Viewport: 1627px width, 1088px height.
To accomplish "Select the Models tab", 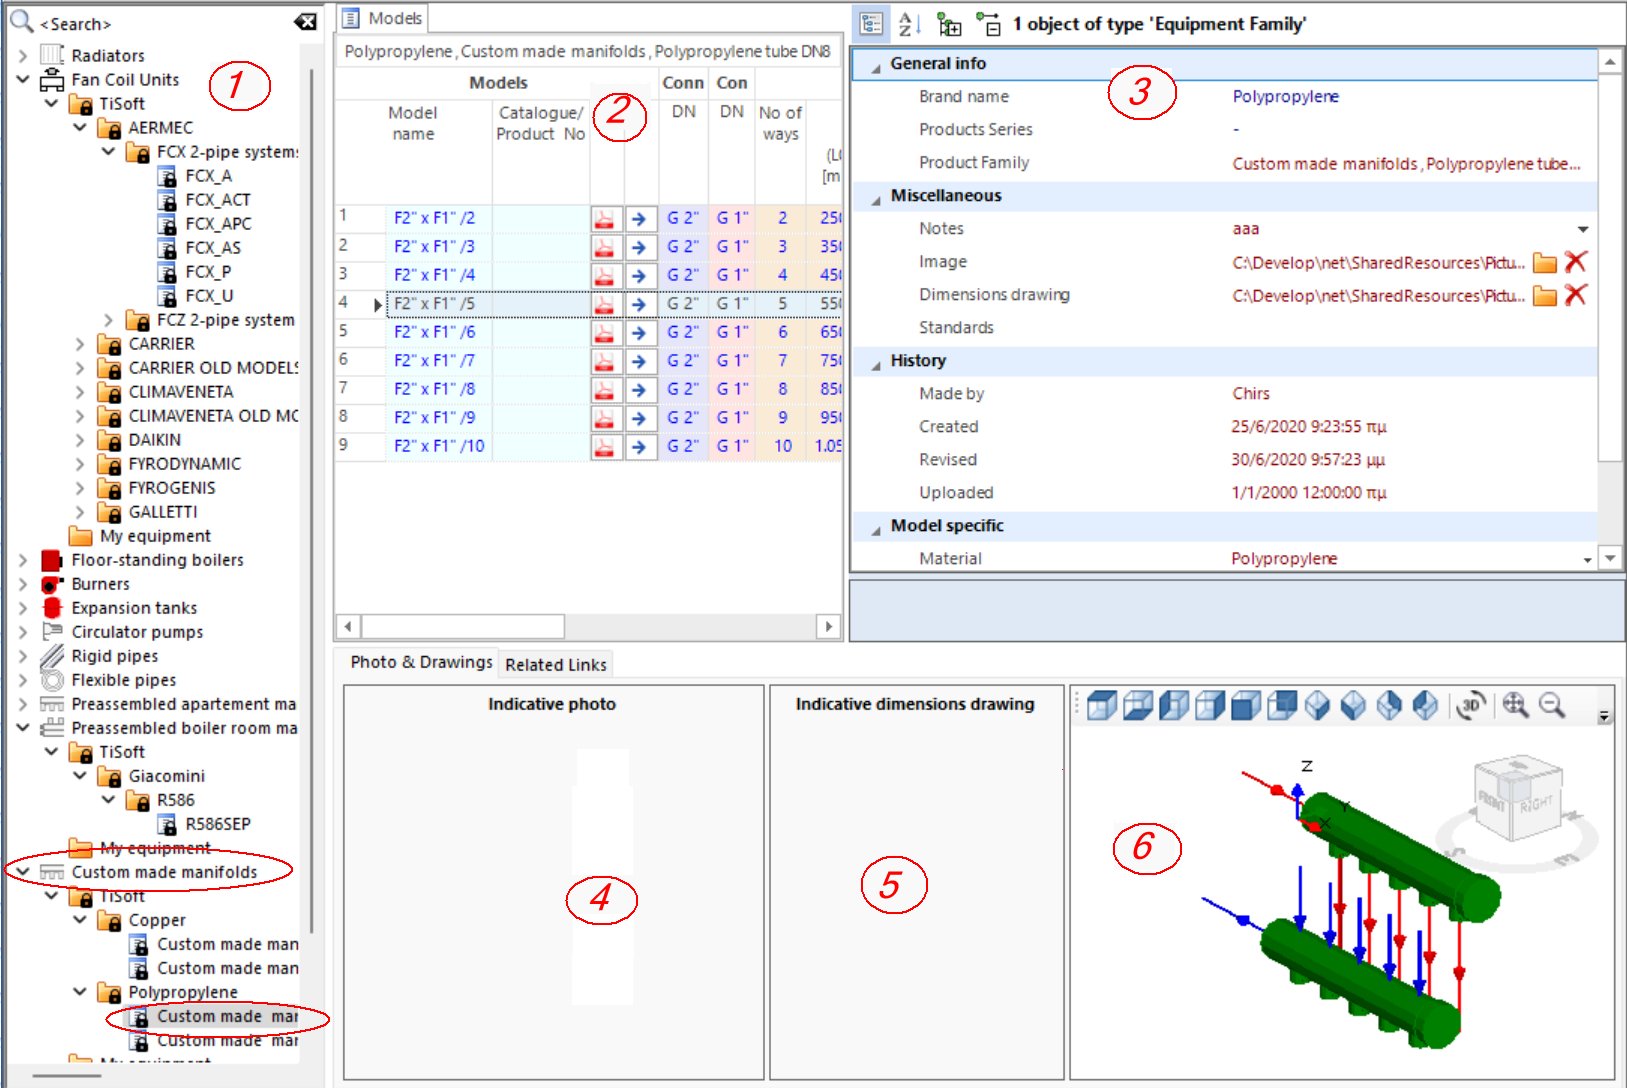I will (x=382, y=17).
